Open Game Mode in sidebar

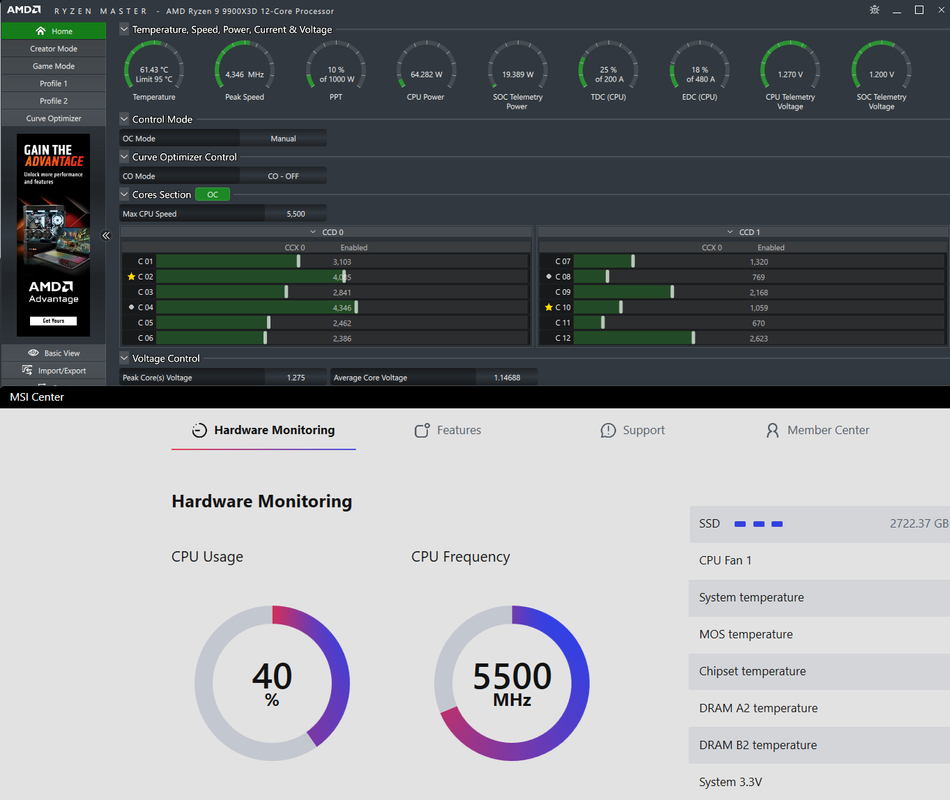point(53,66)
